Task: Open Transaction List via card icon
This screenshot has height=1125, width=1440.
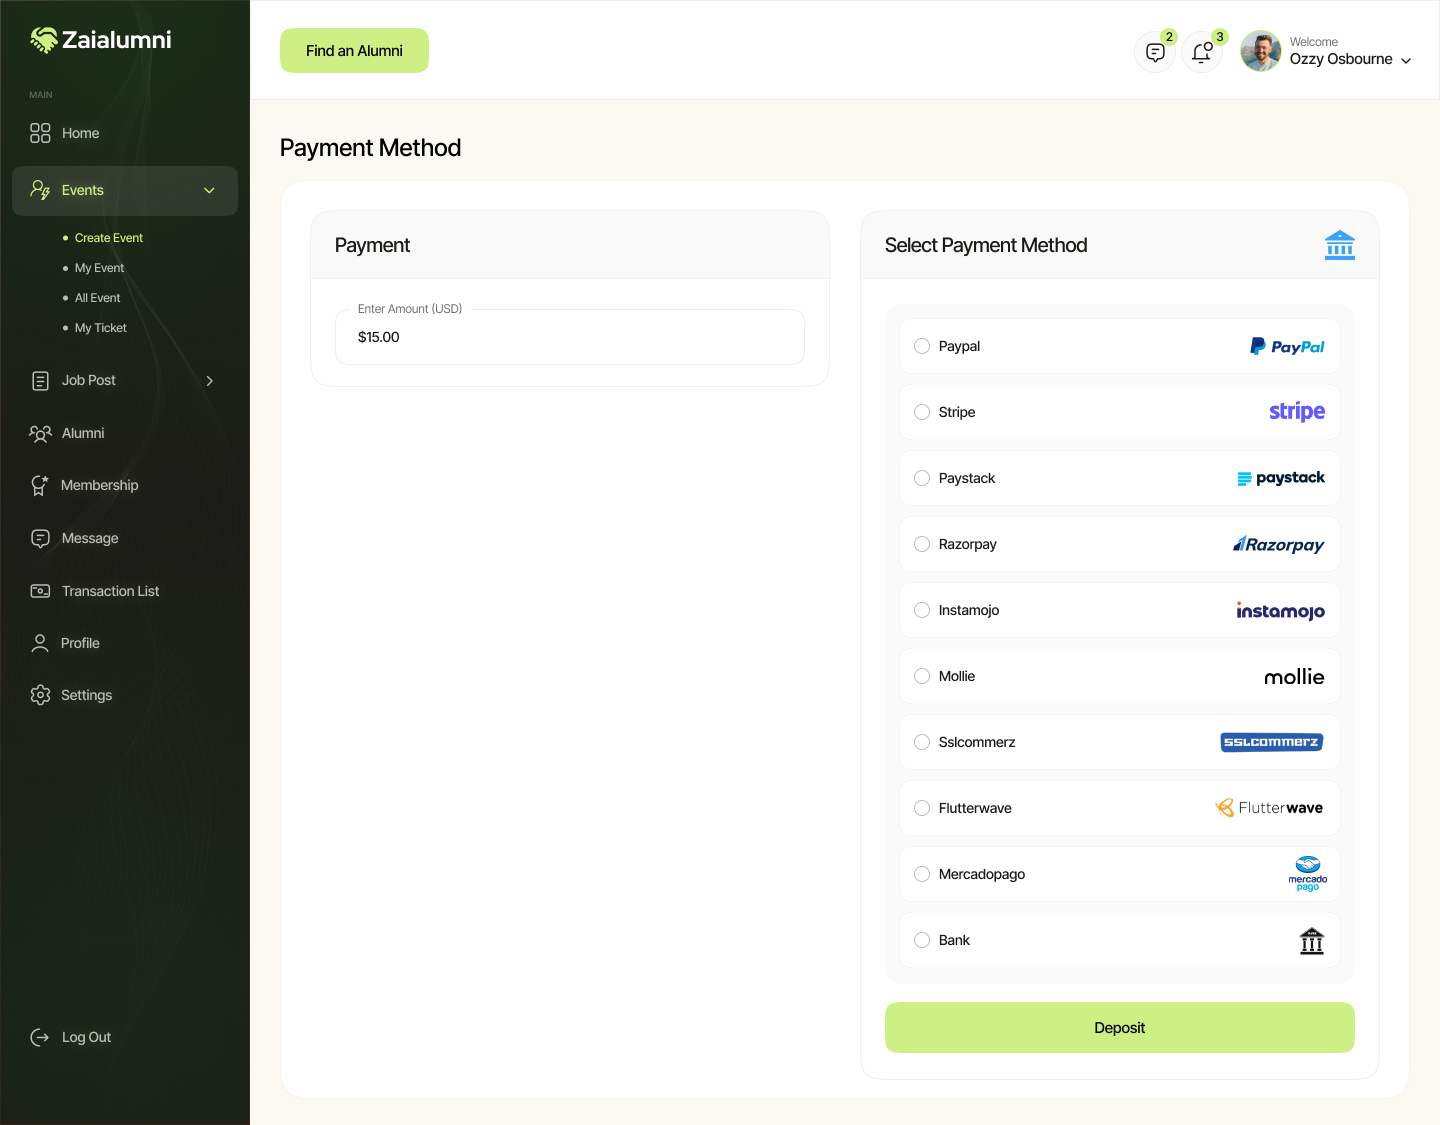Action: pos(40,591)
